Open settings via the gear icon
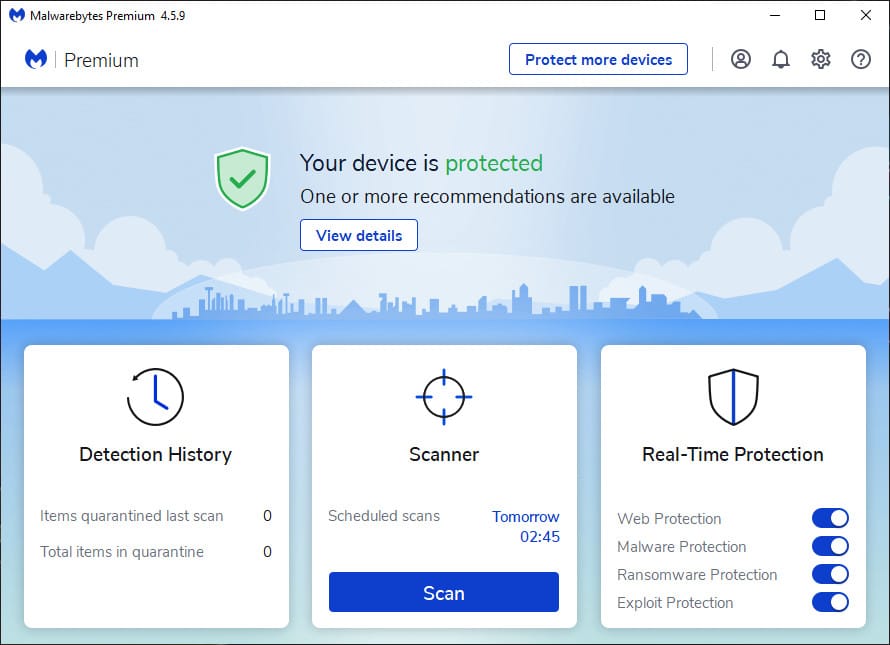Image resolution: width=890 pixels, height=645 pixels. pyautogui.click(x=821, y=59)
